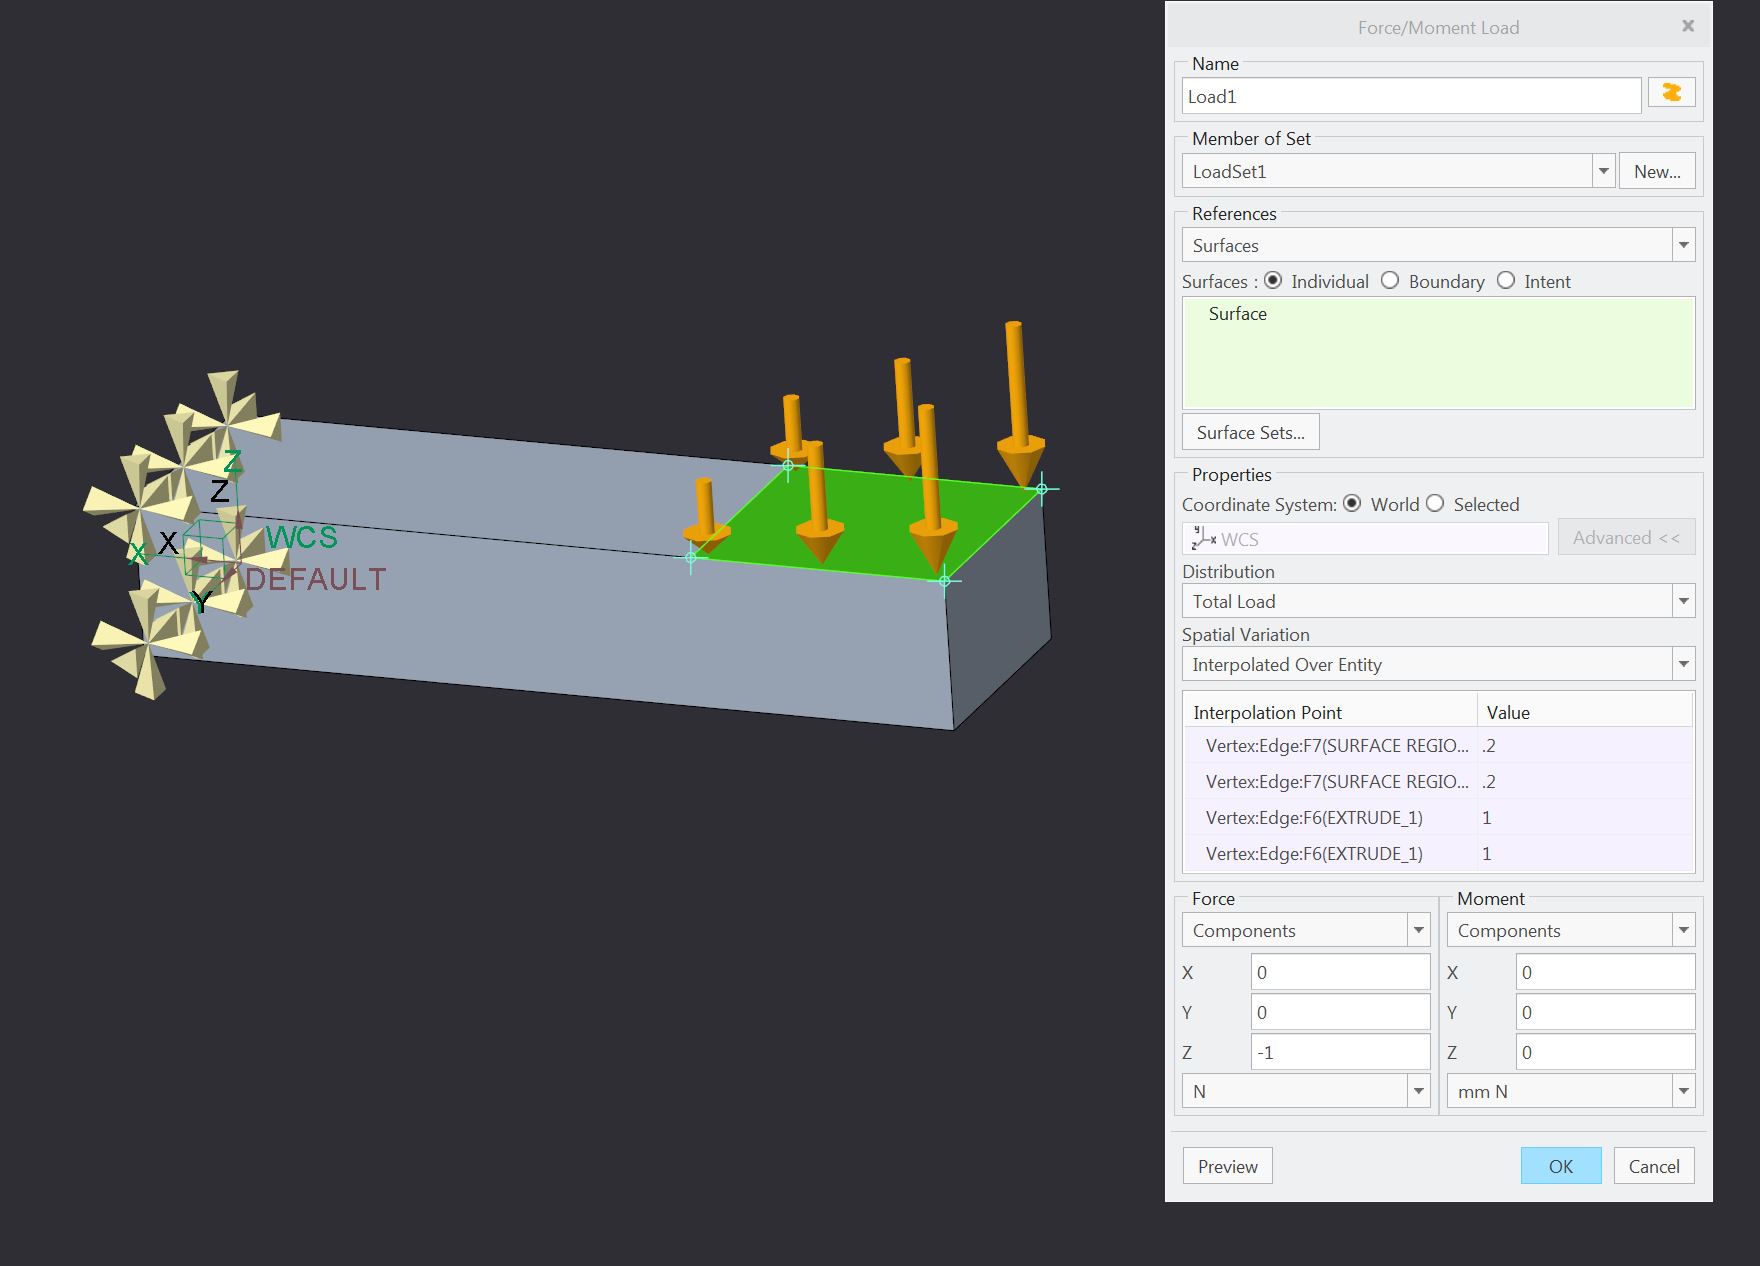
Task: Click the WCS coordinate system axes icon
Action: coord(1202,539)
